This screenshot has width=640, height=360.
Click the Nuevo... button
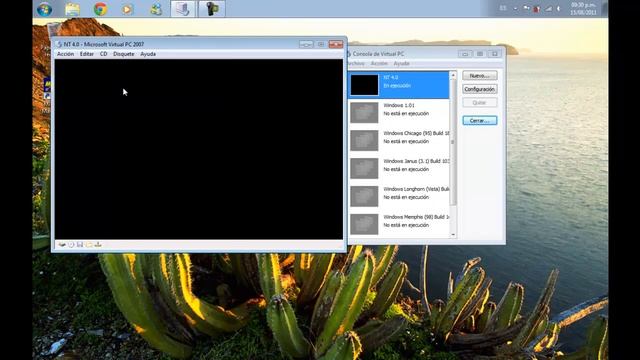480,76
